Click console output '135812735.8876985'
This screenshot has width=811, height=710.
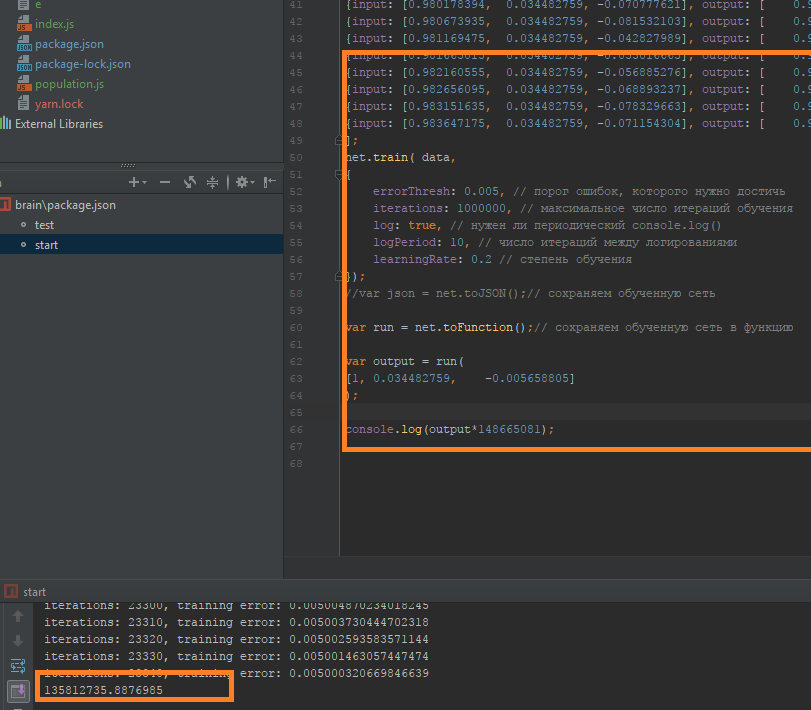coord(103,690)
